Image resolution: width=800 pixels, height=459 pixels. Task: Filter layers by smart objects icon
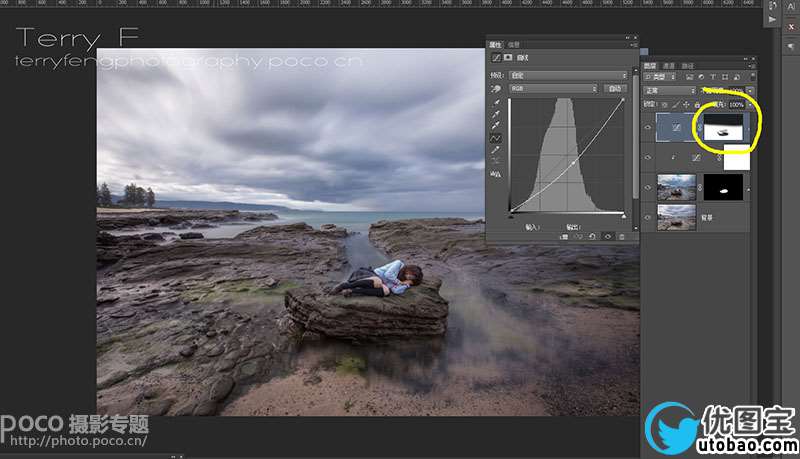[x=737, y=76]
